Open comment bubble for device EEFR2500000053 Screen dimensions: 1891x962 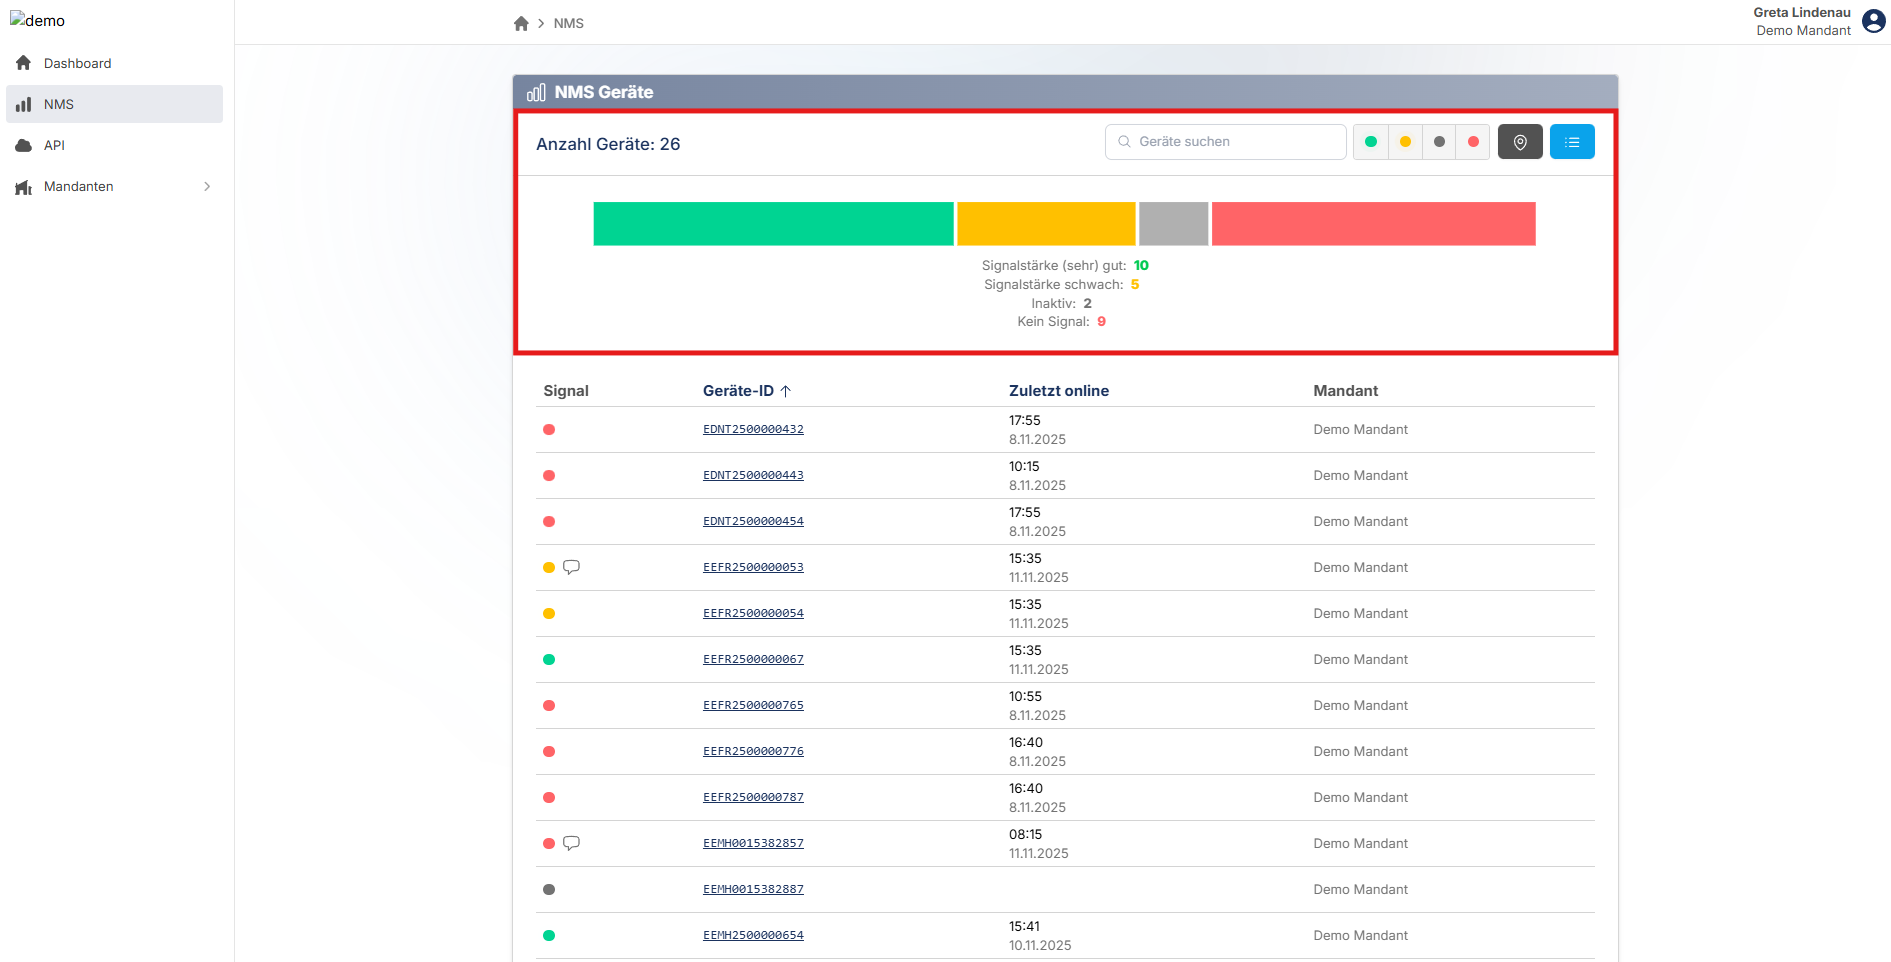coord(571,567)
